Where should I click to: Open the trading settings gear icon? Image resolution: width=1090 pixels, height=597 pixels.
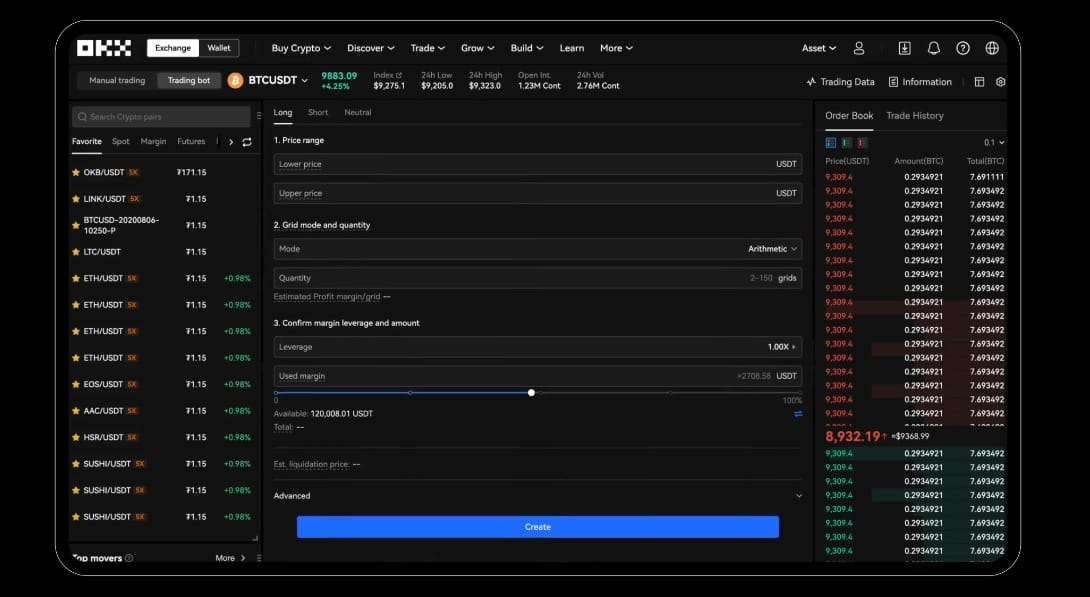(x=1000, y=81)
